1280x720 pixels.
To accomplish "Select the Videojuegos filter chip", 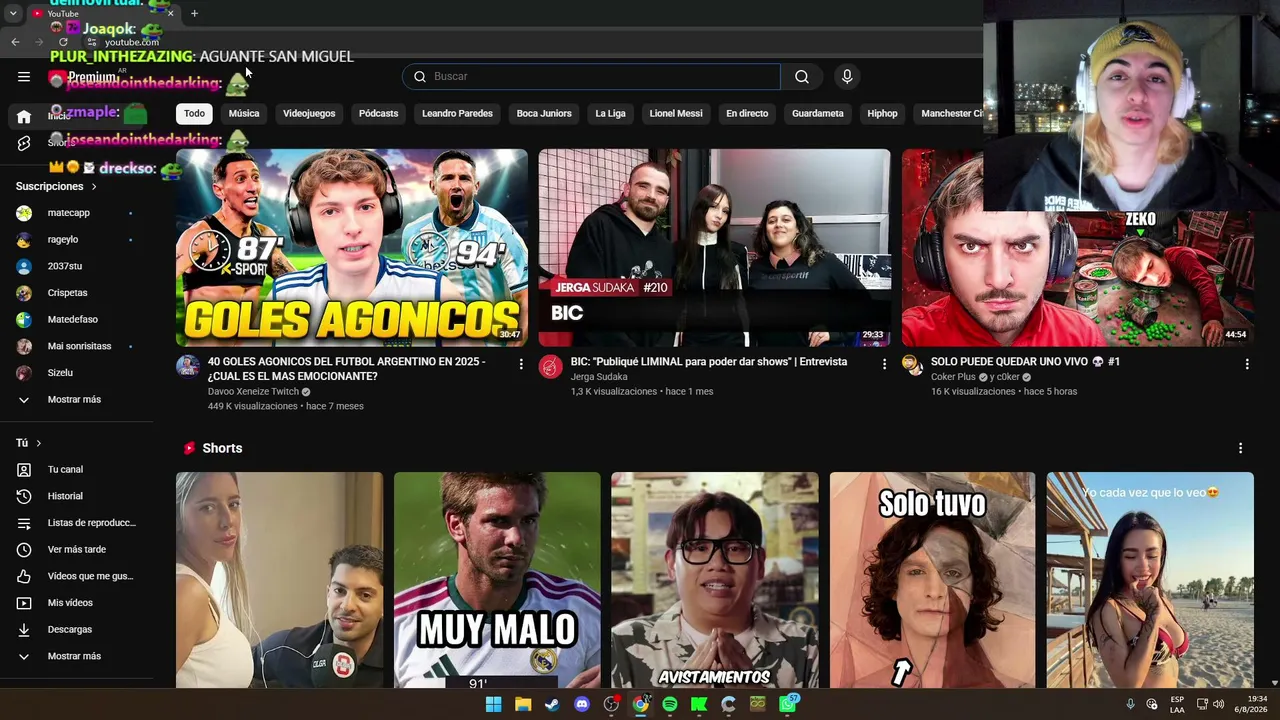I will tap(309, 114).
